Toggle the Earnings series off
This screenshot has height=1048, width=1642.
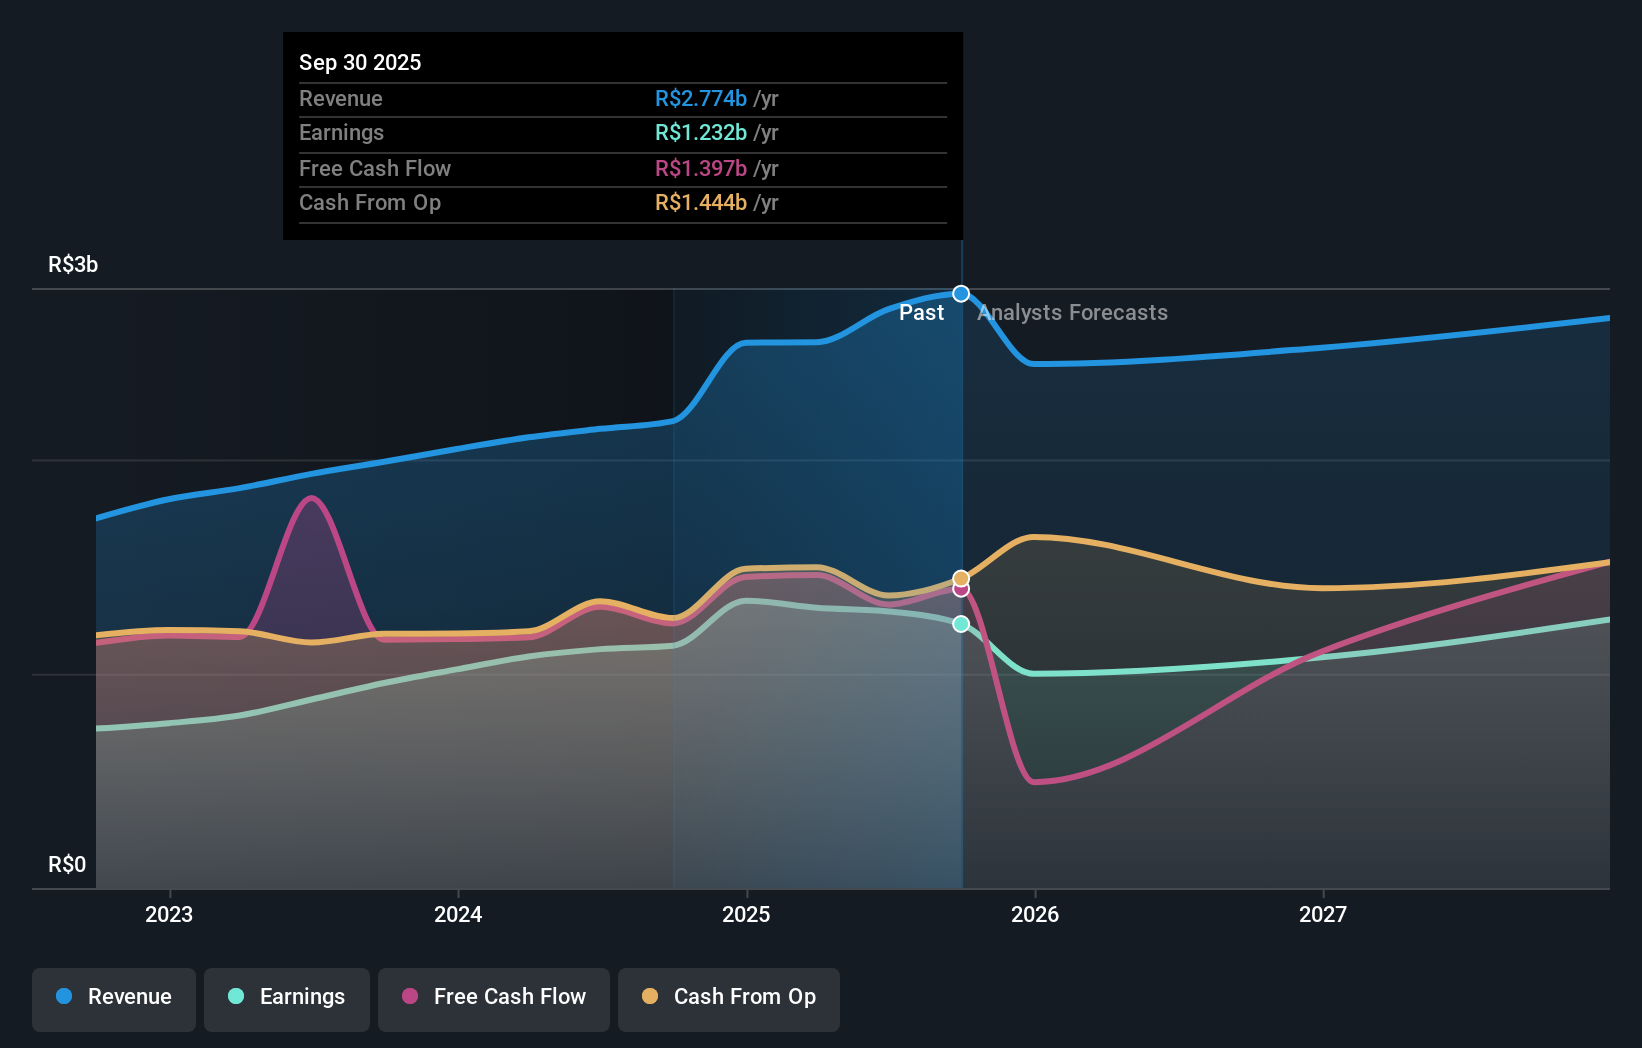pyautogui.click(x=287, y=998)
